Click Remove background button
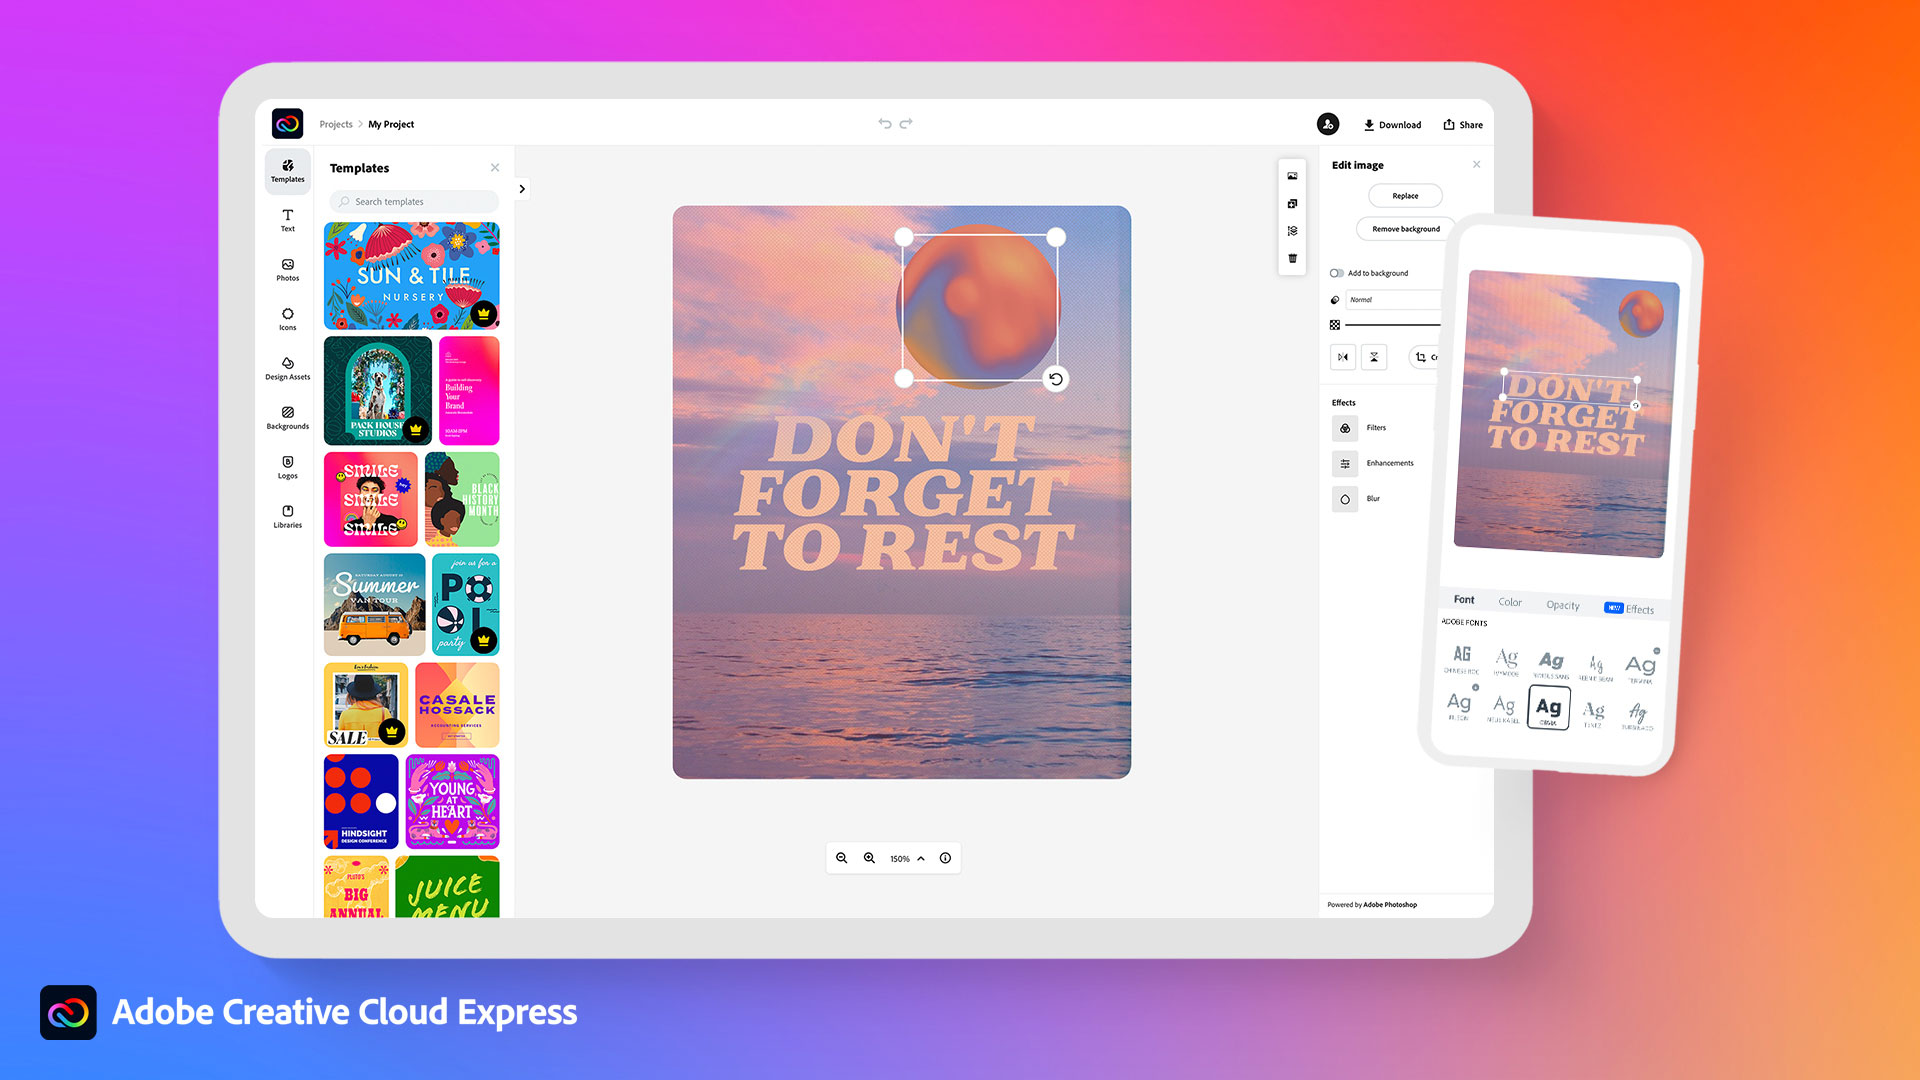 (1404, 228)
